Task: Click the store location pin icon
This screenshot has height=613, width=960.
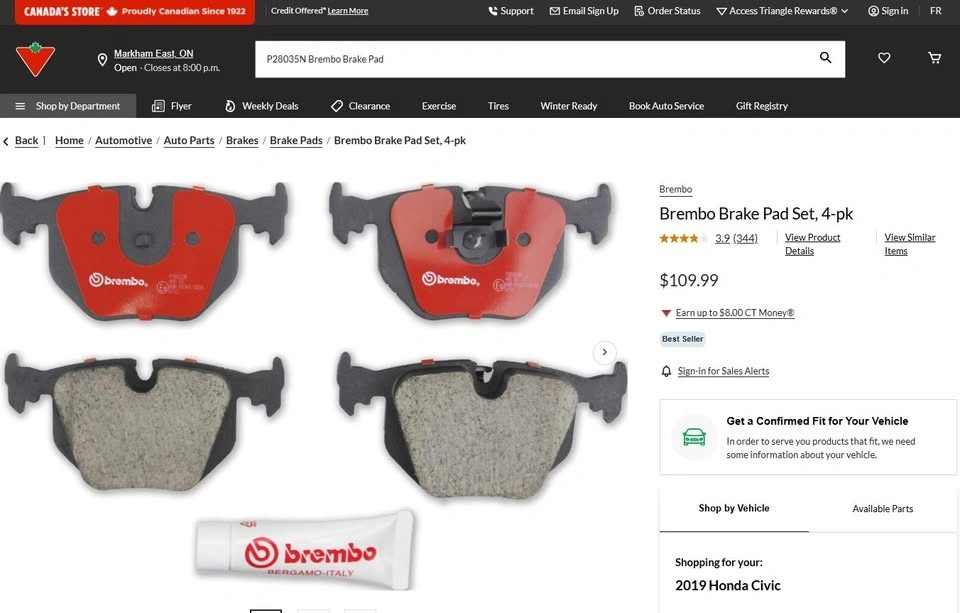Action: tap(102, 60)
